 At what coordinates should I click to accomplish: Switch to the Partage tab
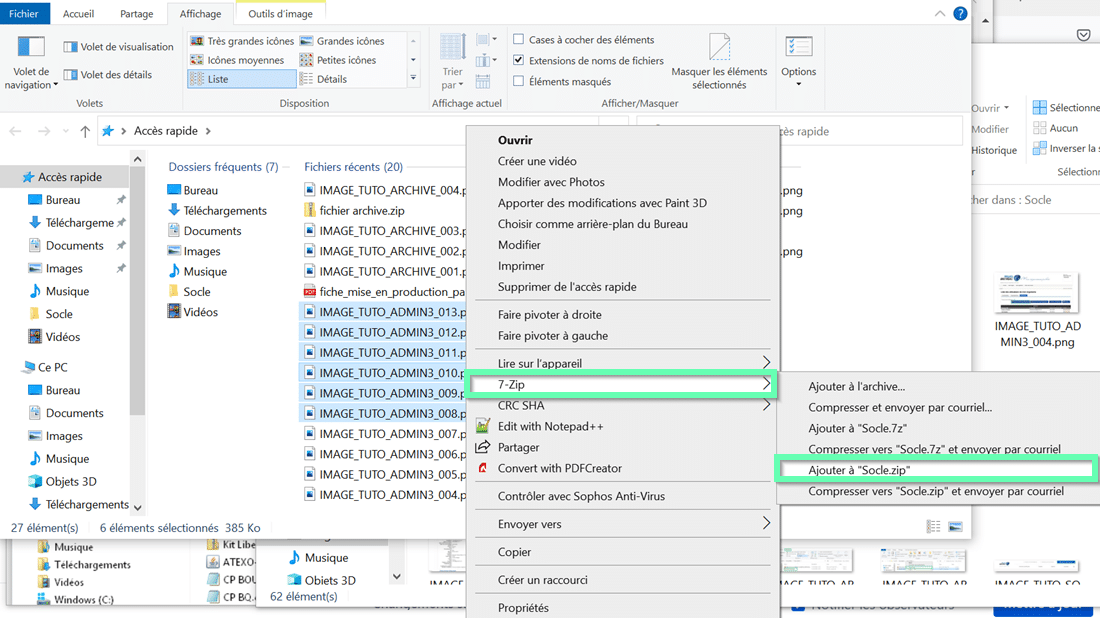click(x=137, y=13)
